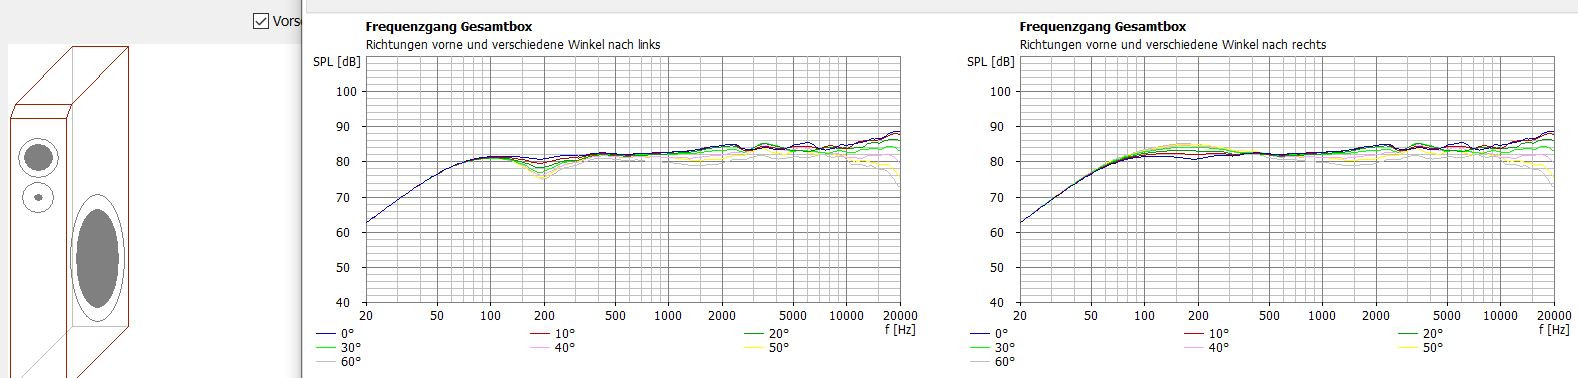Toggle the Vors checkbox above speaker preview
Viewport: 1578px width, 378px height.
[x=261, y=20]
